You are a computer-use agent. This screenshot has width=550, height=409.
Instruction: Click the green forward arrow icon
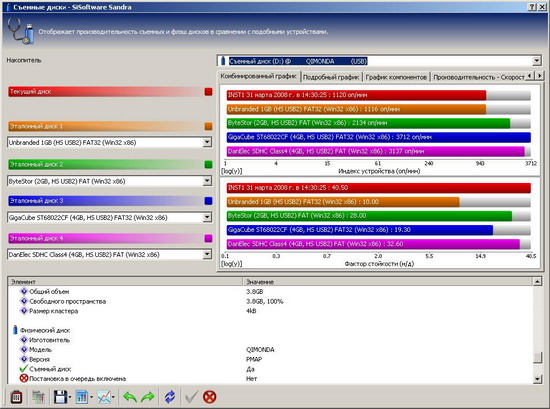pyautogui.click(x=148, y=397)
